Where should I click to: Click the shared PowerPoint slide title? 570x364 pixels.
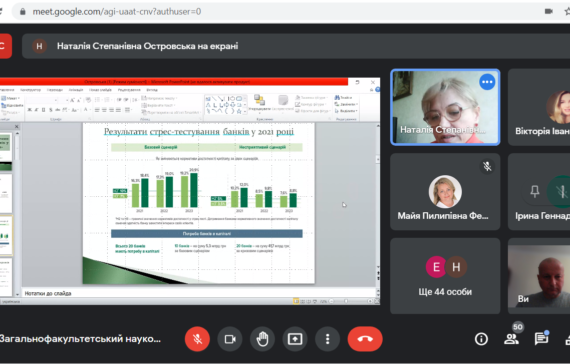coord(199,132)
